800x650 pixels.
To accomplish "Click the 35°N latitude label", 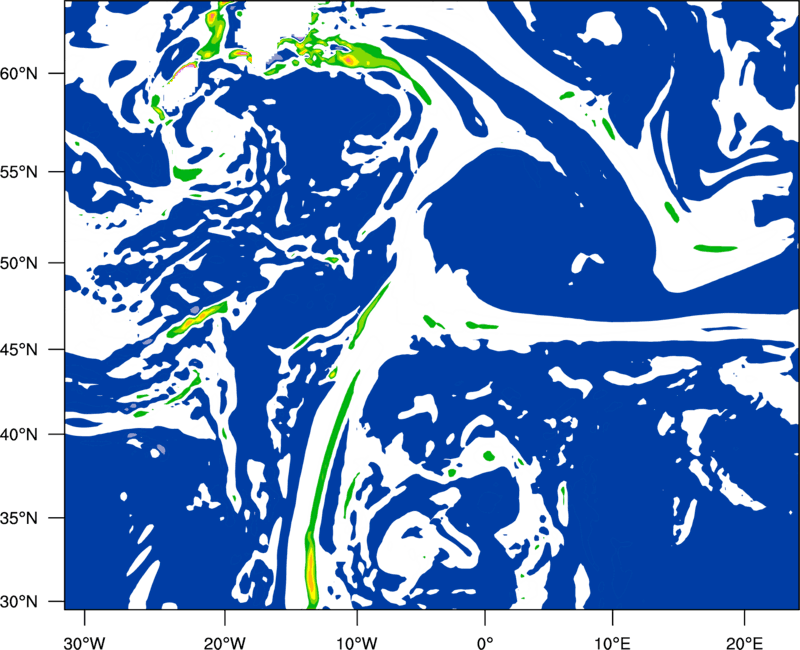I will 19,518.
